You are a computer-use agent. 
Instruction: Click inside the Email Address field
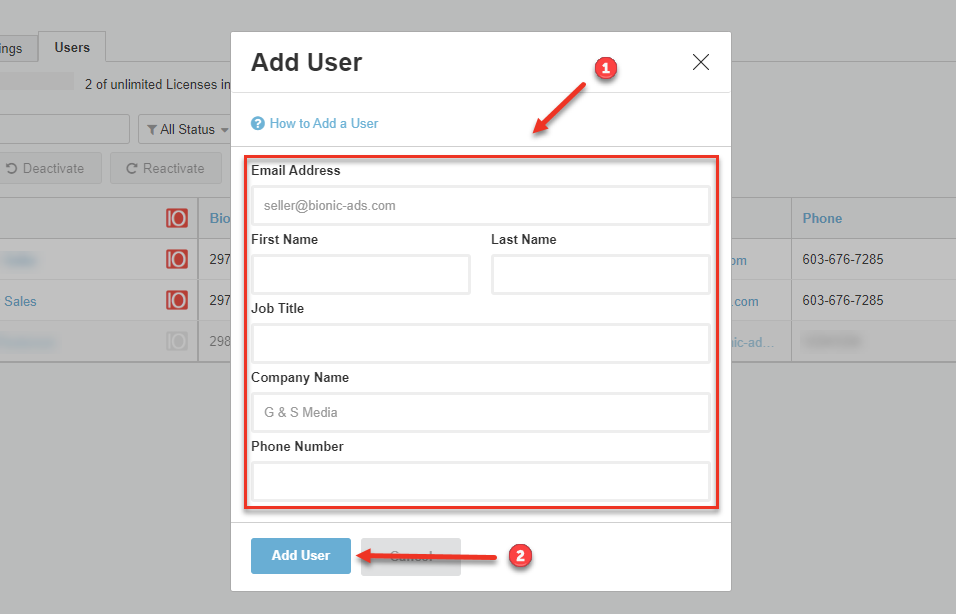pyautogui.click(x=480, y=205)
